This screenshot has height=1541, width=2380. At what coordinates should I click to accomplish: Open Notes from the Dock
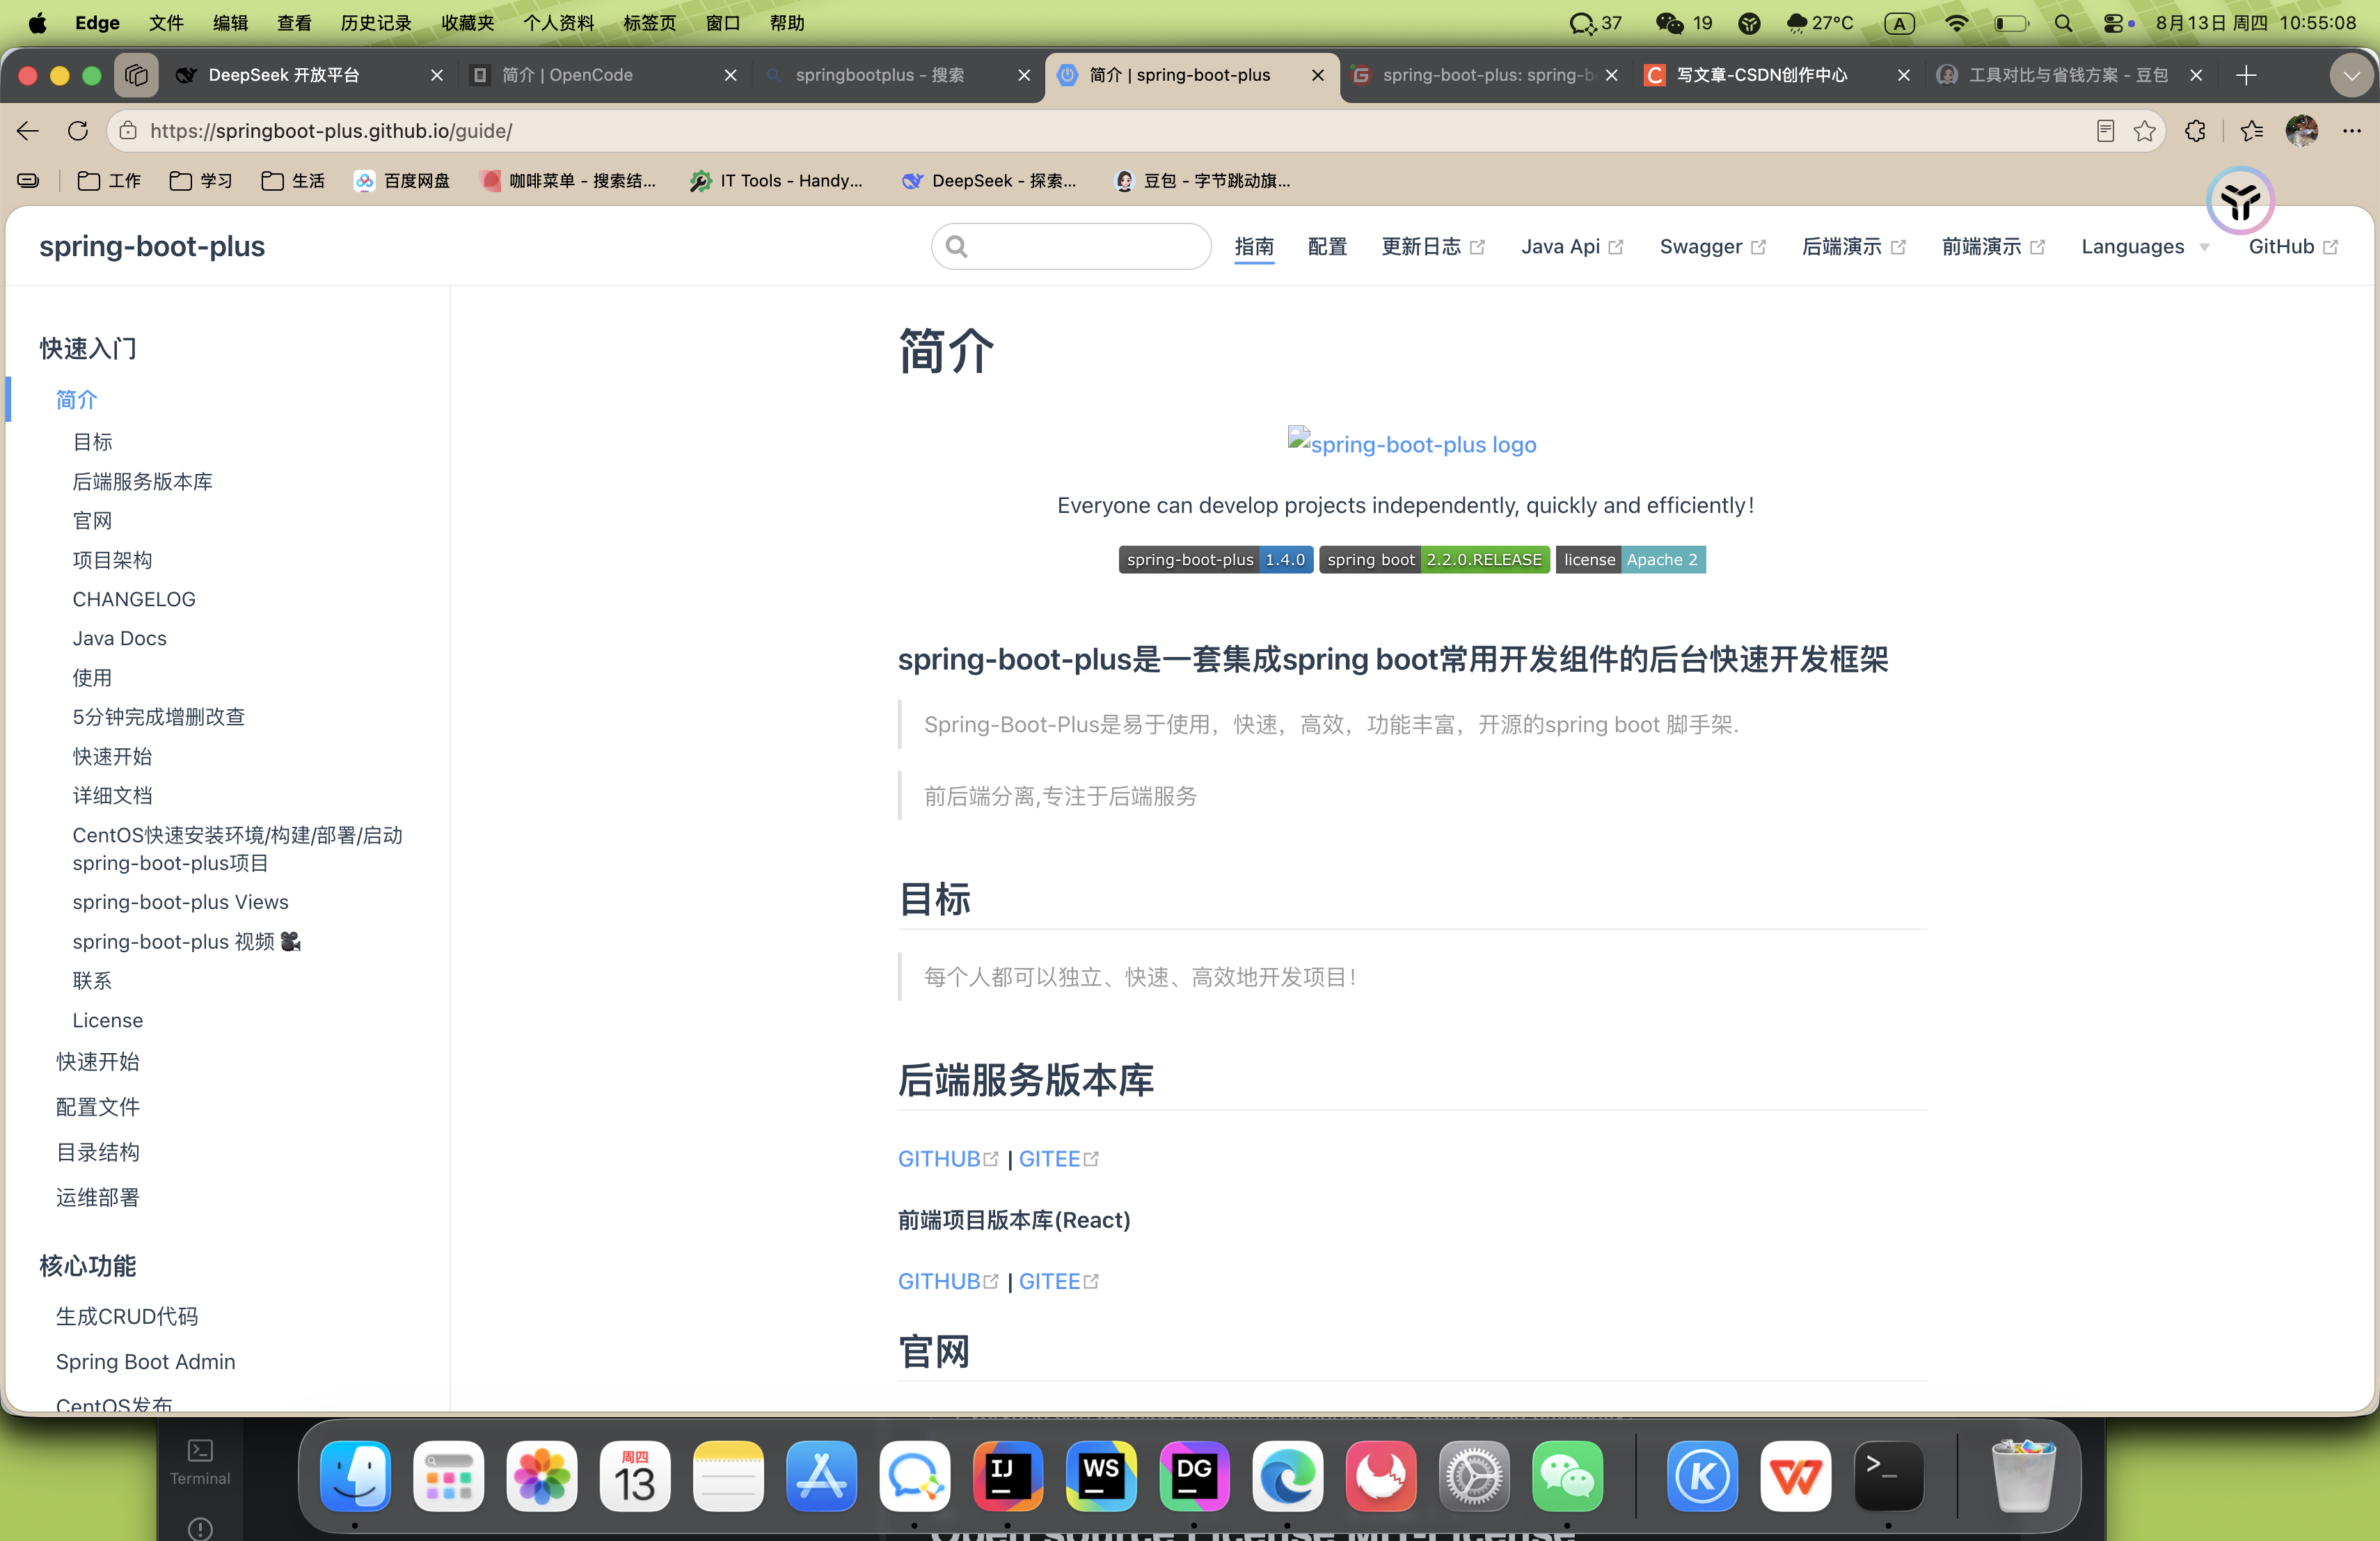[728, 1476]
